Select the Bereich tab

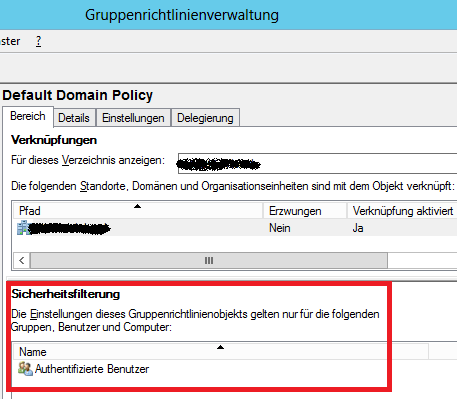[x=28, y=116]
